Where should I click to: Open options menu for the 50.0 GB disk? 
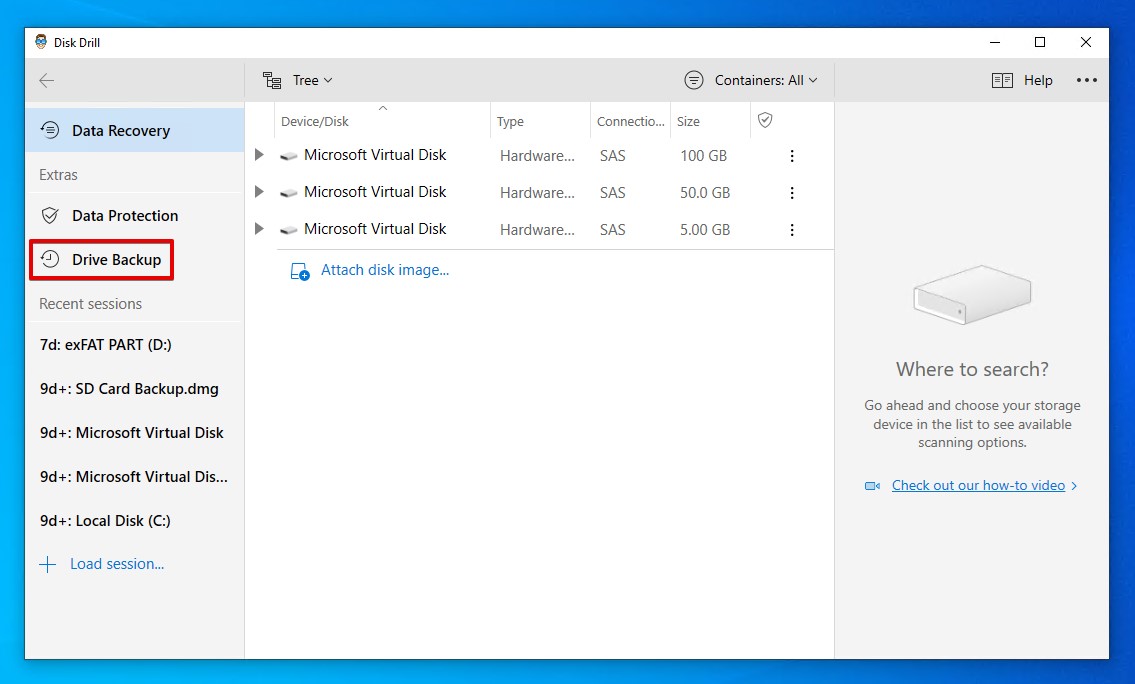point(792,193)
